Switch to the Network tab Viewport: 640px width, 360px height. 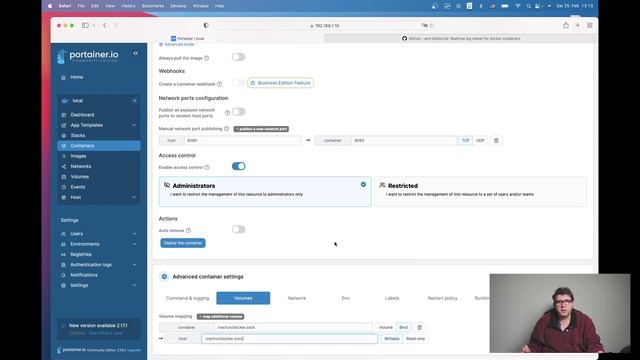tap(297, 298)
